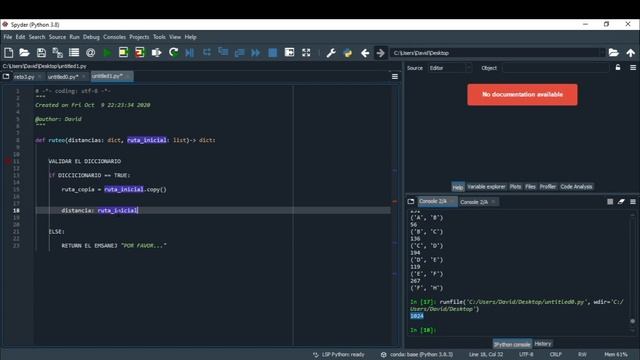The image size is (640, 360).
Task: Interrupt kernel with console stop square
Action: point(610,202)
